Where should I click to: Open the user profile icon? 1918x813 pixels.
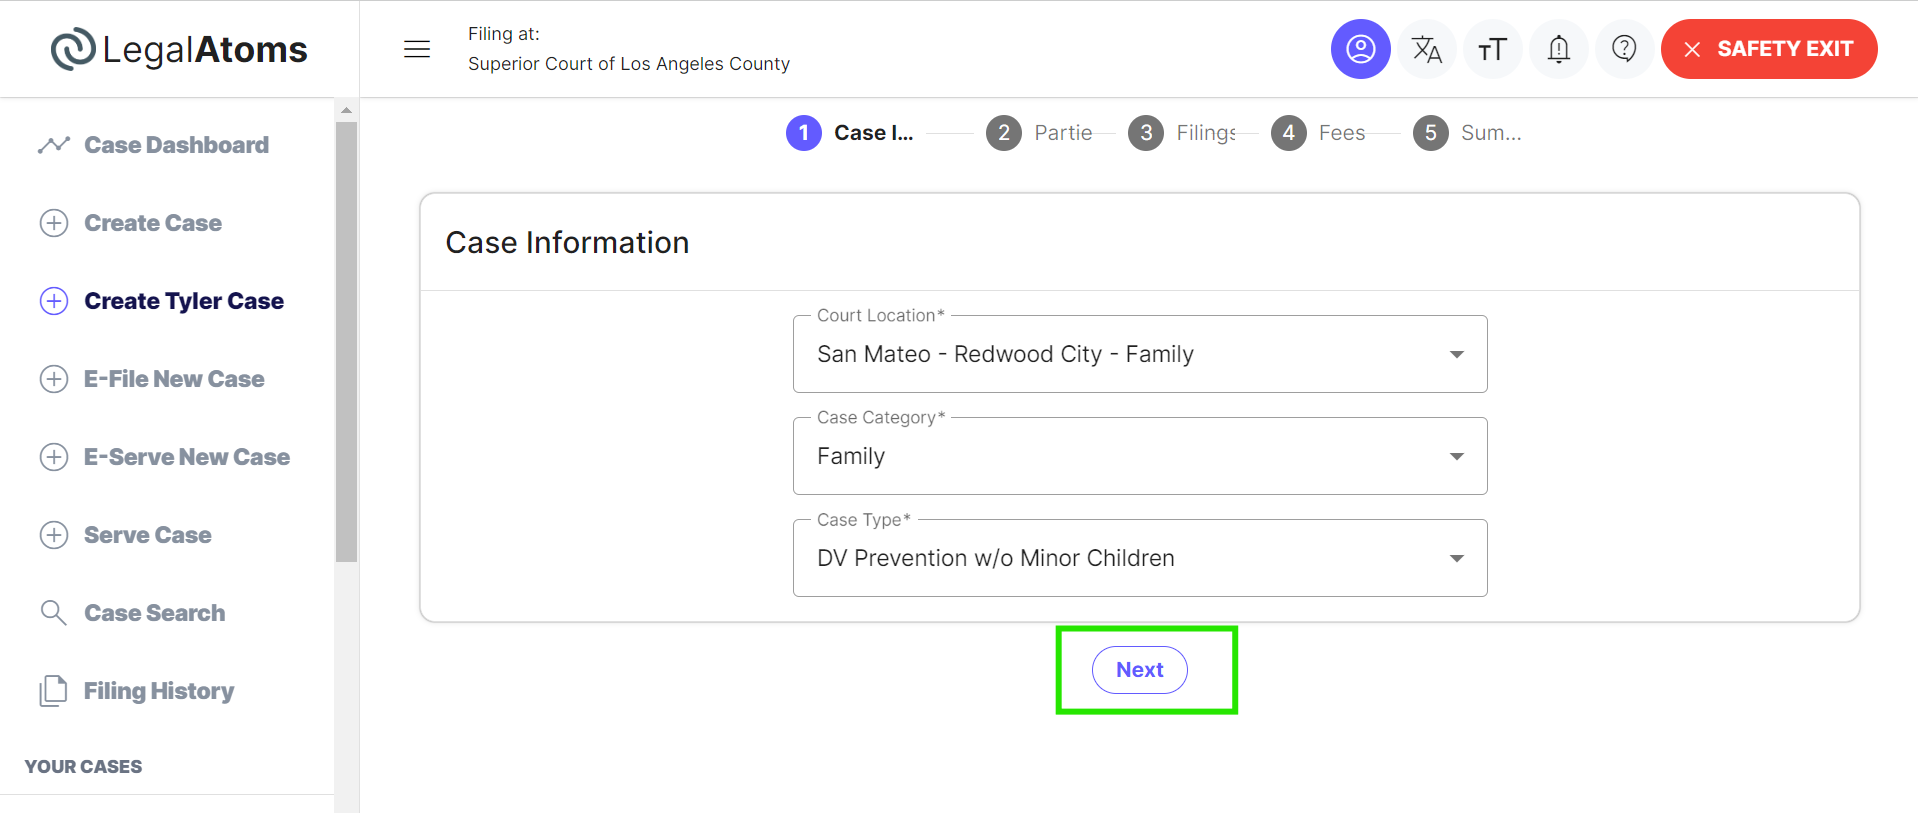pyautogui.click(x=1360, y=49)
